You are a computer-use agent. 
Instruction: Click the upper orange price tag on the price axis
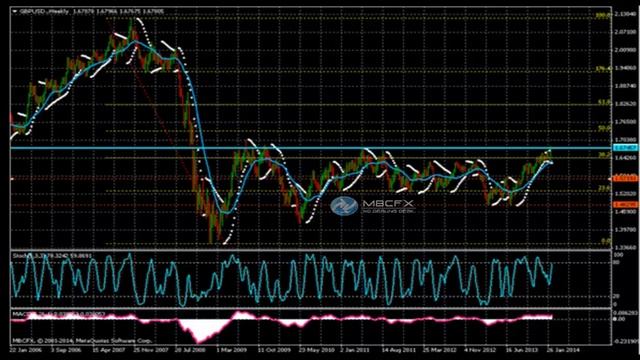tap(625, 179)
